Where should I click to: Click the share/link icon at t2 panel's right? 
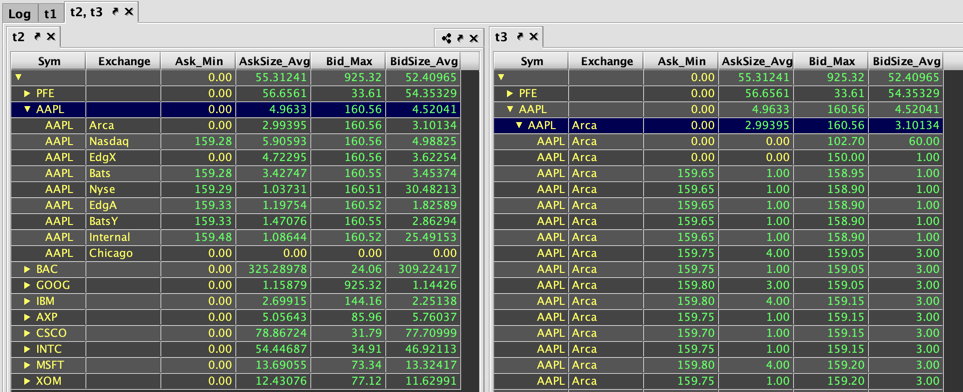click(x=446, y=39)
